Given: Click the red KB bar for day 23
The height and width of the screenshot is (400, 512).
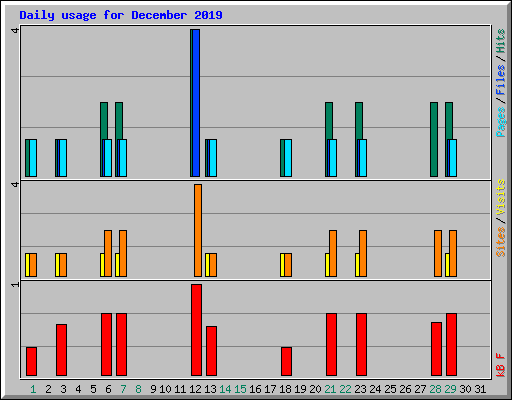Looking at the screenshot, I should [x=361, y=344].
